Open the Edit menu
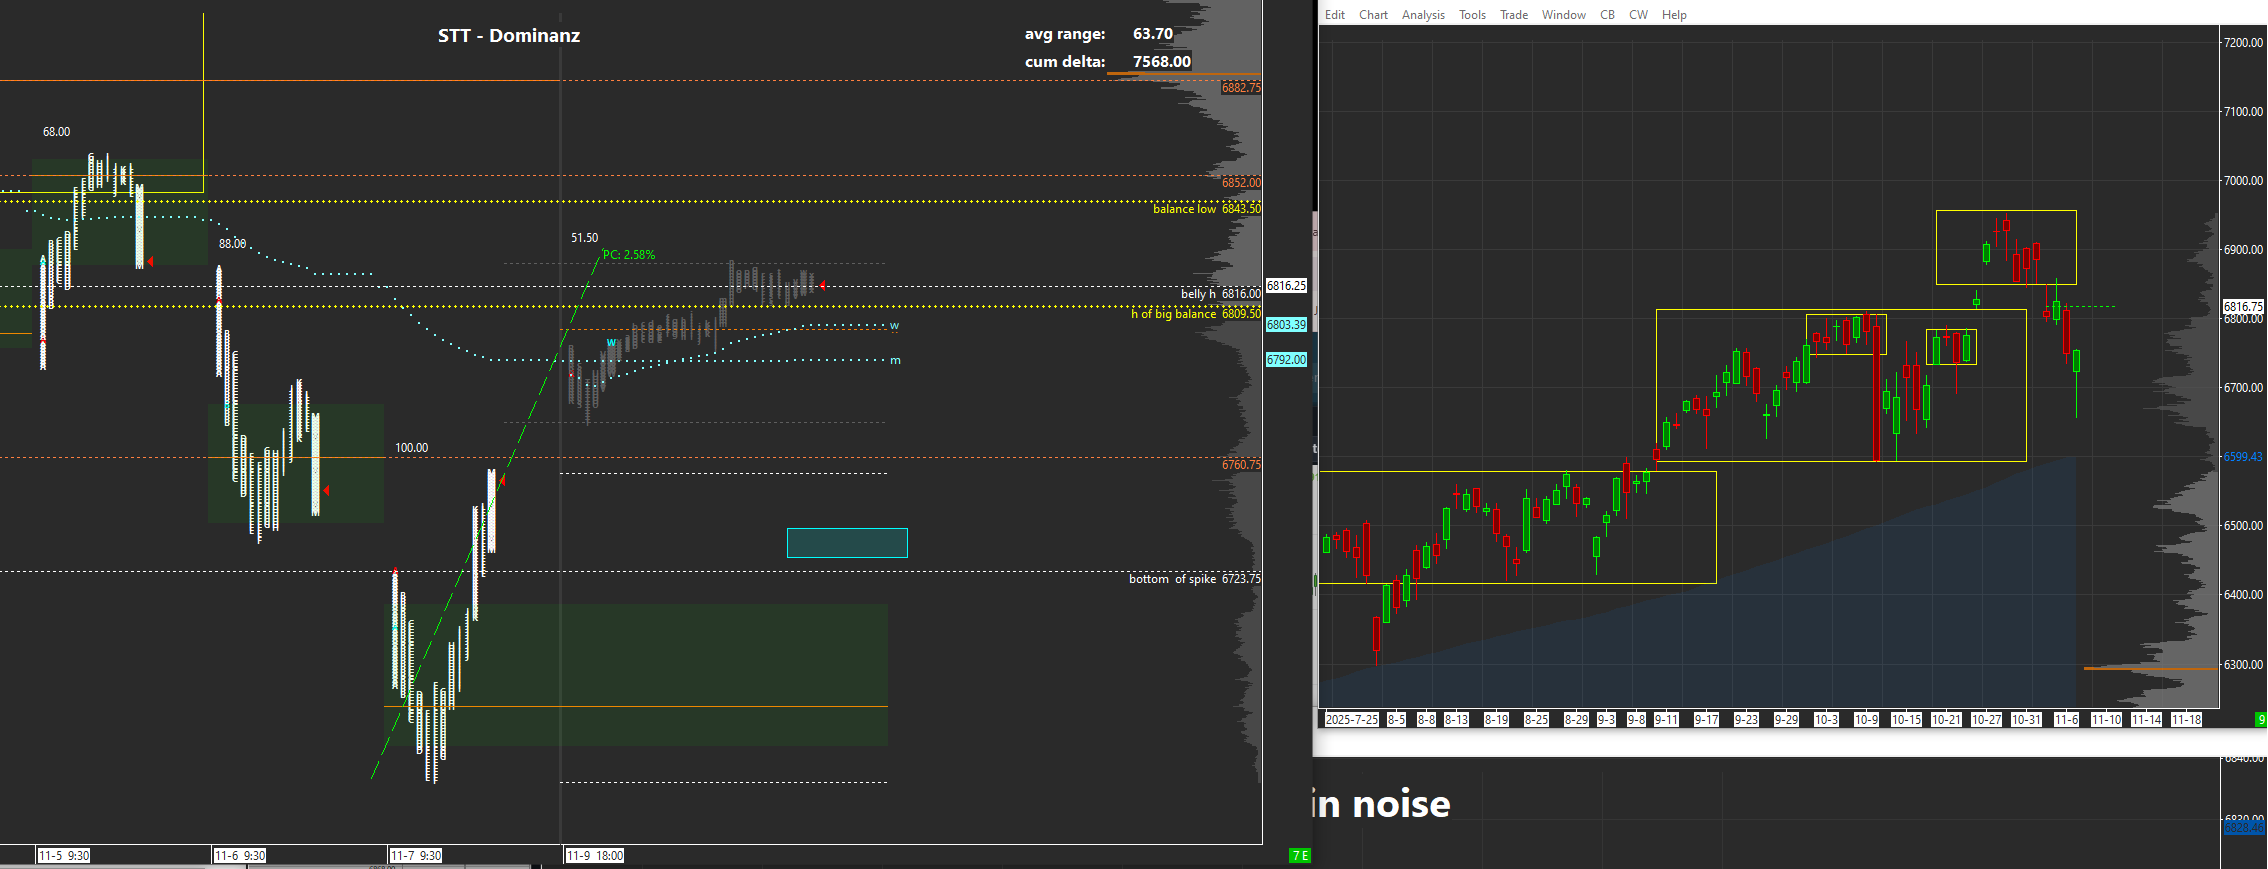 pos(1334,15)
